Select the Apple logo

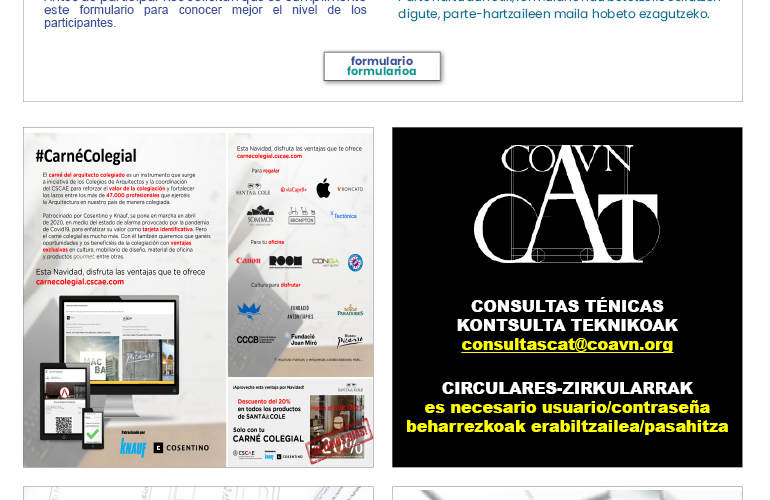tap(323, 189)
